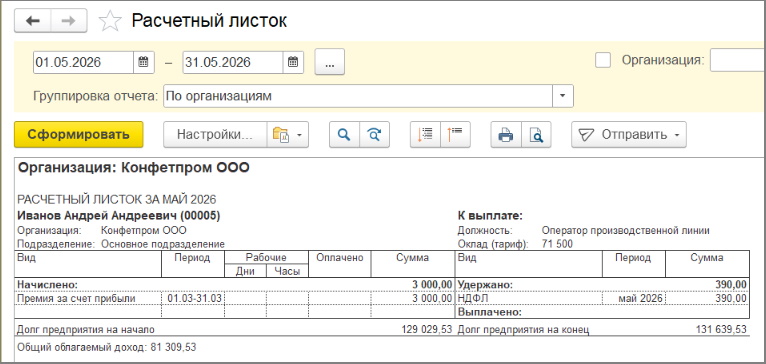This screenshot has height=364, width=766.
Task: Select the РАСЧЕТНЫЙ ЛИСТОК ЗА МАЙ 2026 title
Action: 117,199
